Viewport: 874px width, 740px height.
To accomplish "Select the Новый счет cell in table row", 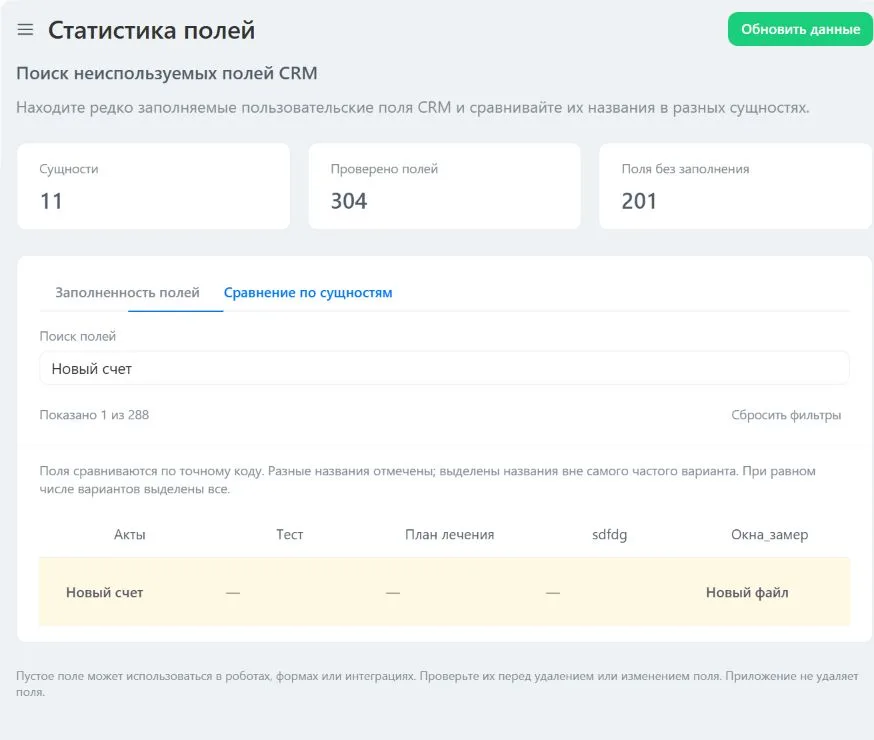I will [x=104, y=592].
